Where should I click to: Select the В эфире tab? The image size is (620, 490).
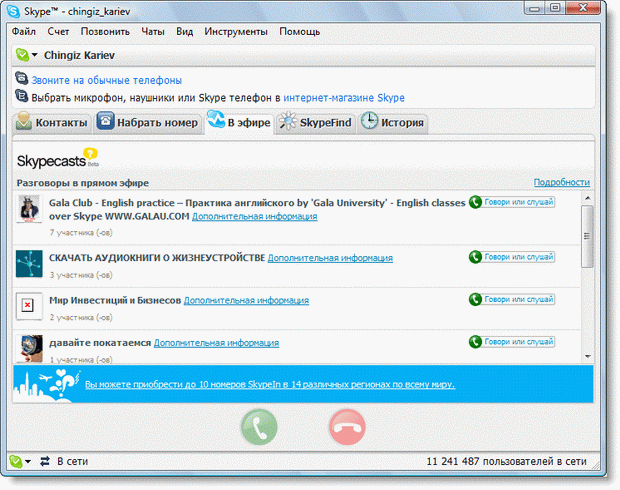239,123
